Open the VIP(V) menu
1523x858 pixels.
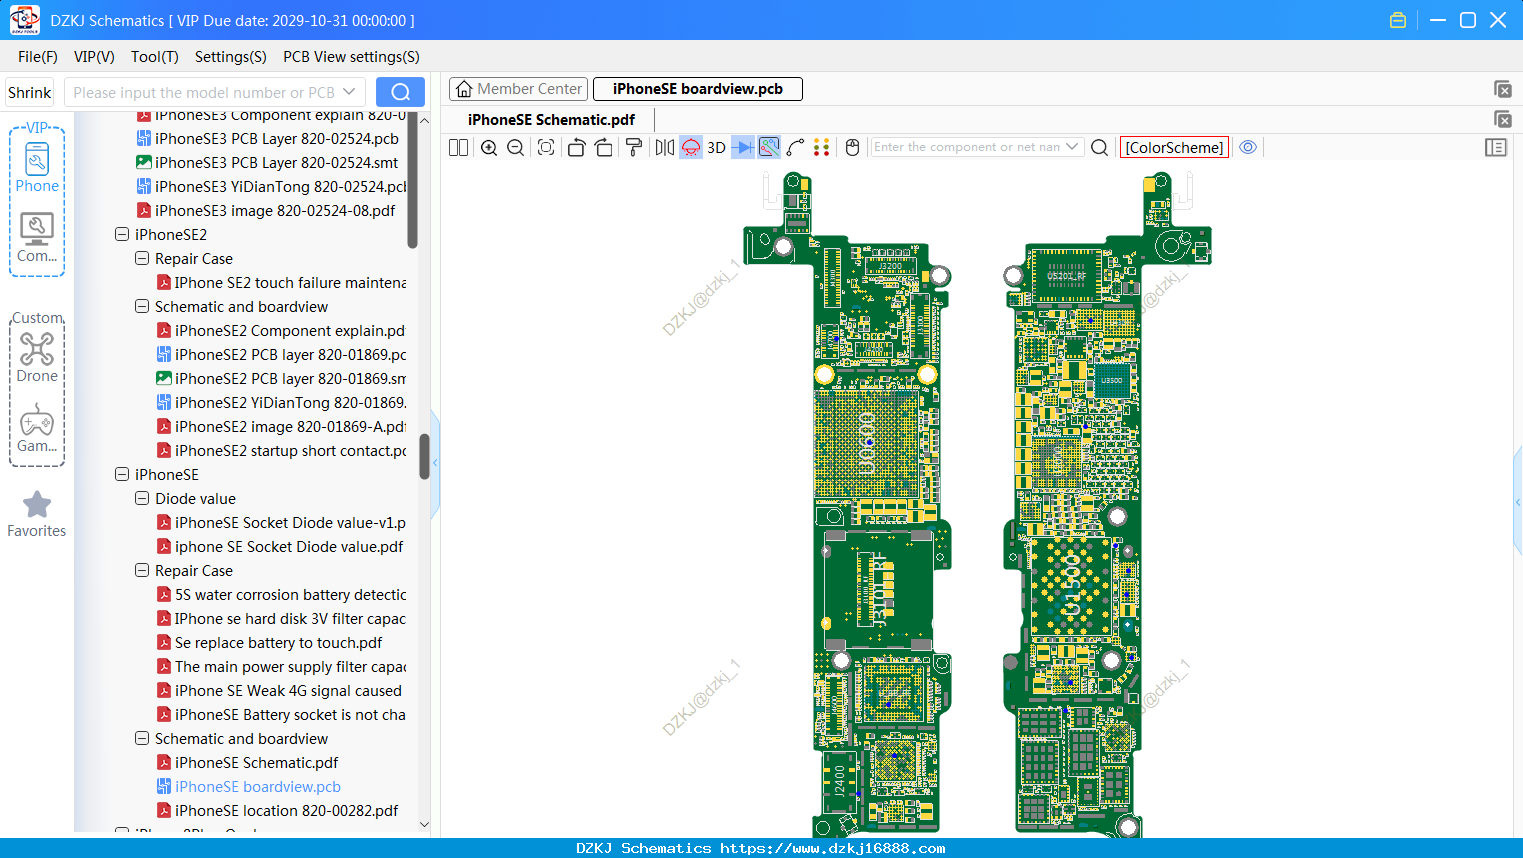[94, 57]
